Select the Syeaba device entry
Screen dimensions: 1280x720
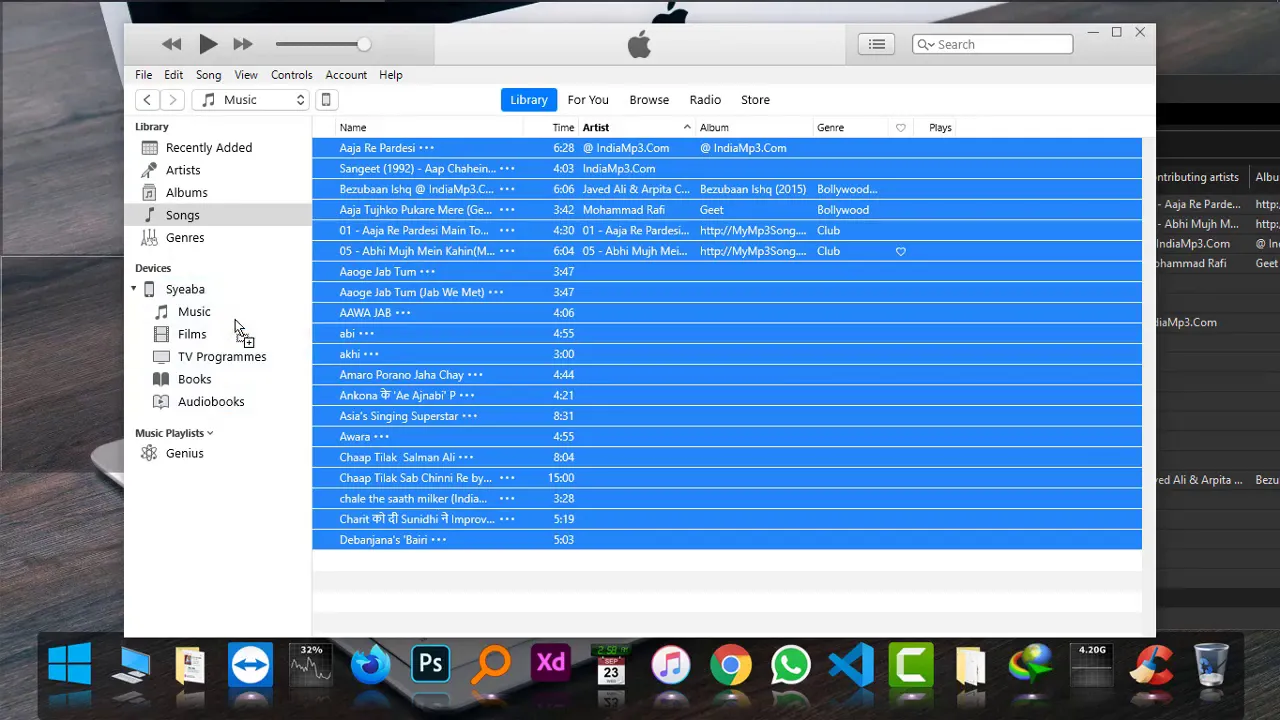185,289
